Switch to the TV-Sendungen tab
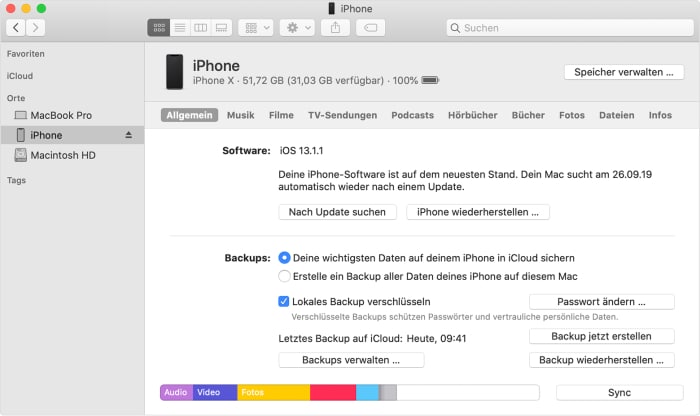Screen dimensions: 700x416 coord(342,115)
